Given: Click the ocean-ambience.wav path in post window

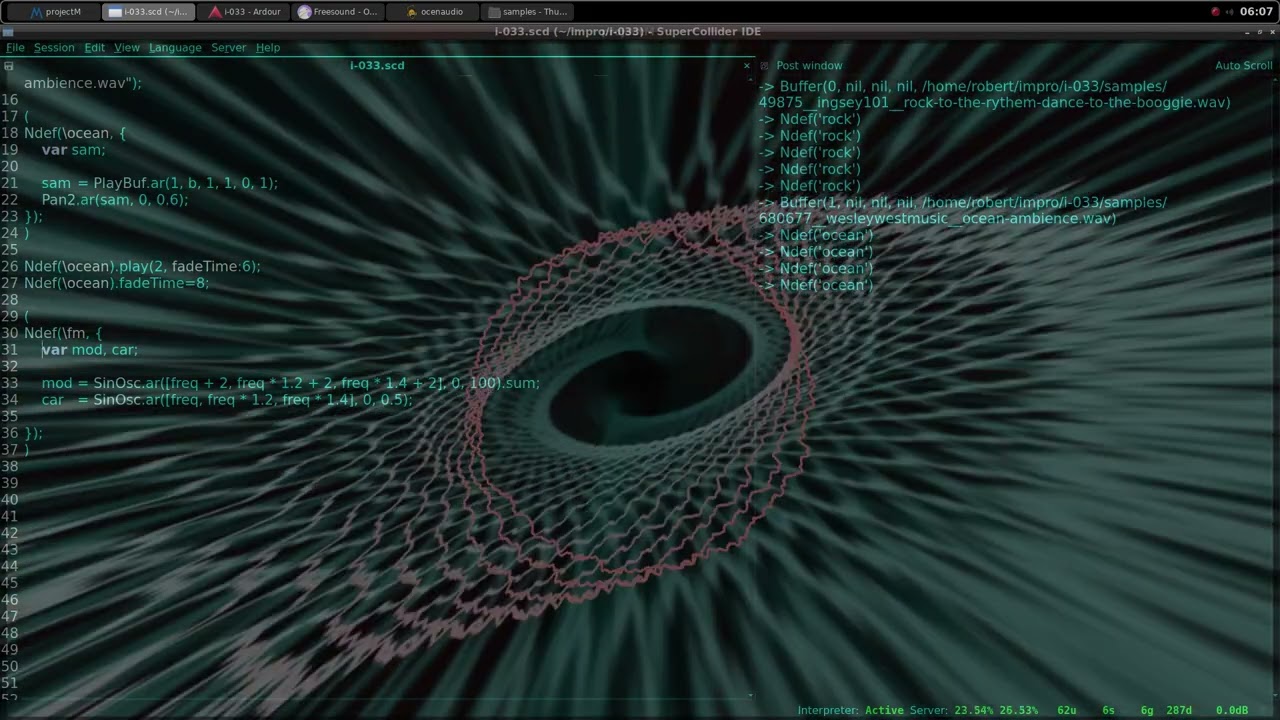Looking at the screenshot, I should pyautogui.click(x=937, y=218).
